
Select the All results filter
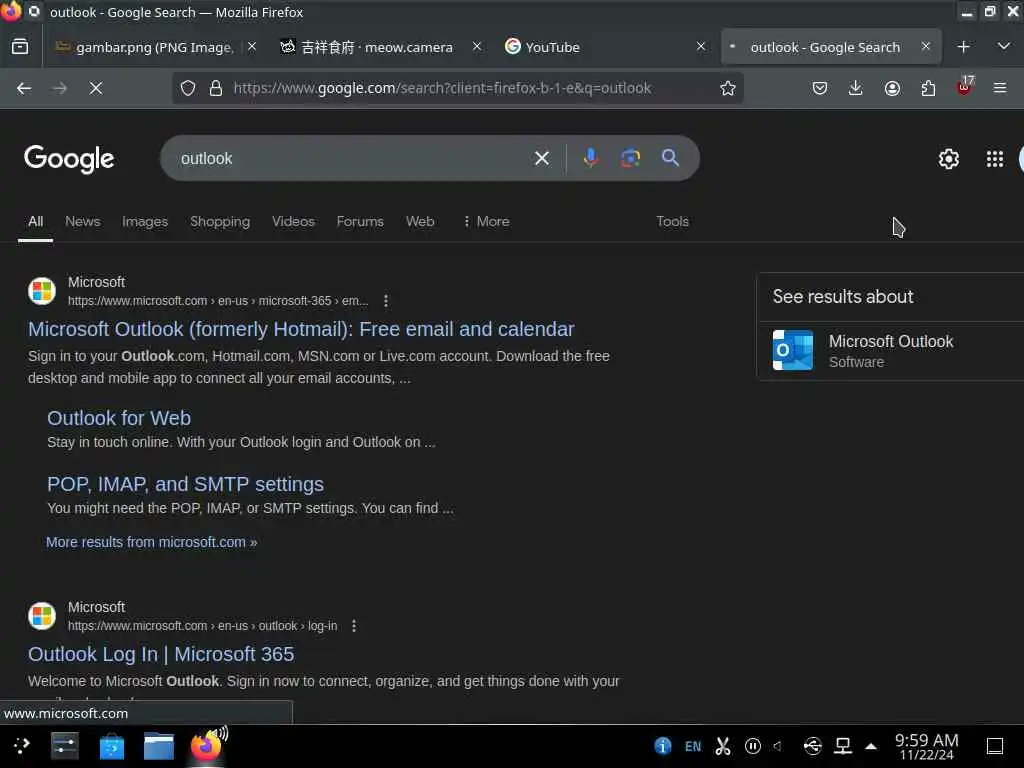[x=35, y=221]
